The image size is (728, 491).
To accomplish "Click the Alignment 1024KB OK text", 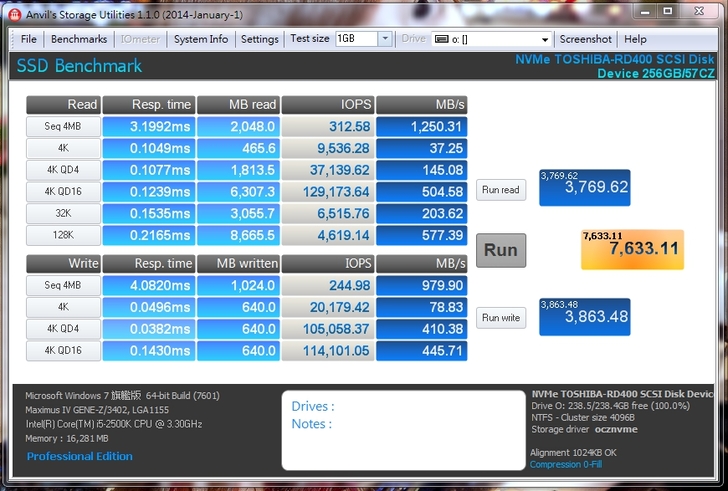I will pyautogui.click(x=573, y=452).
